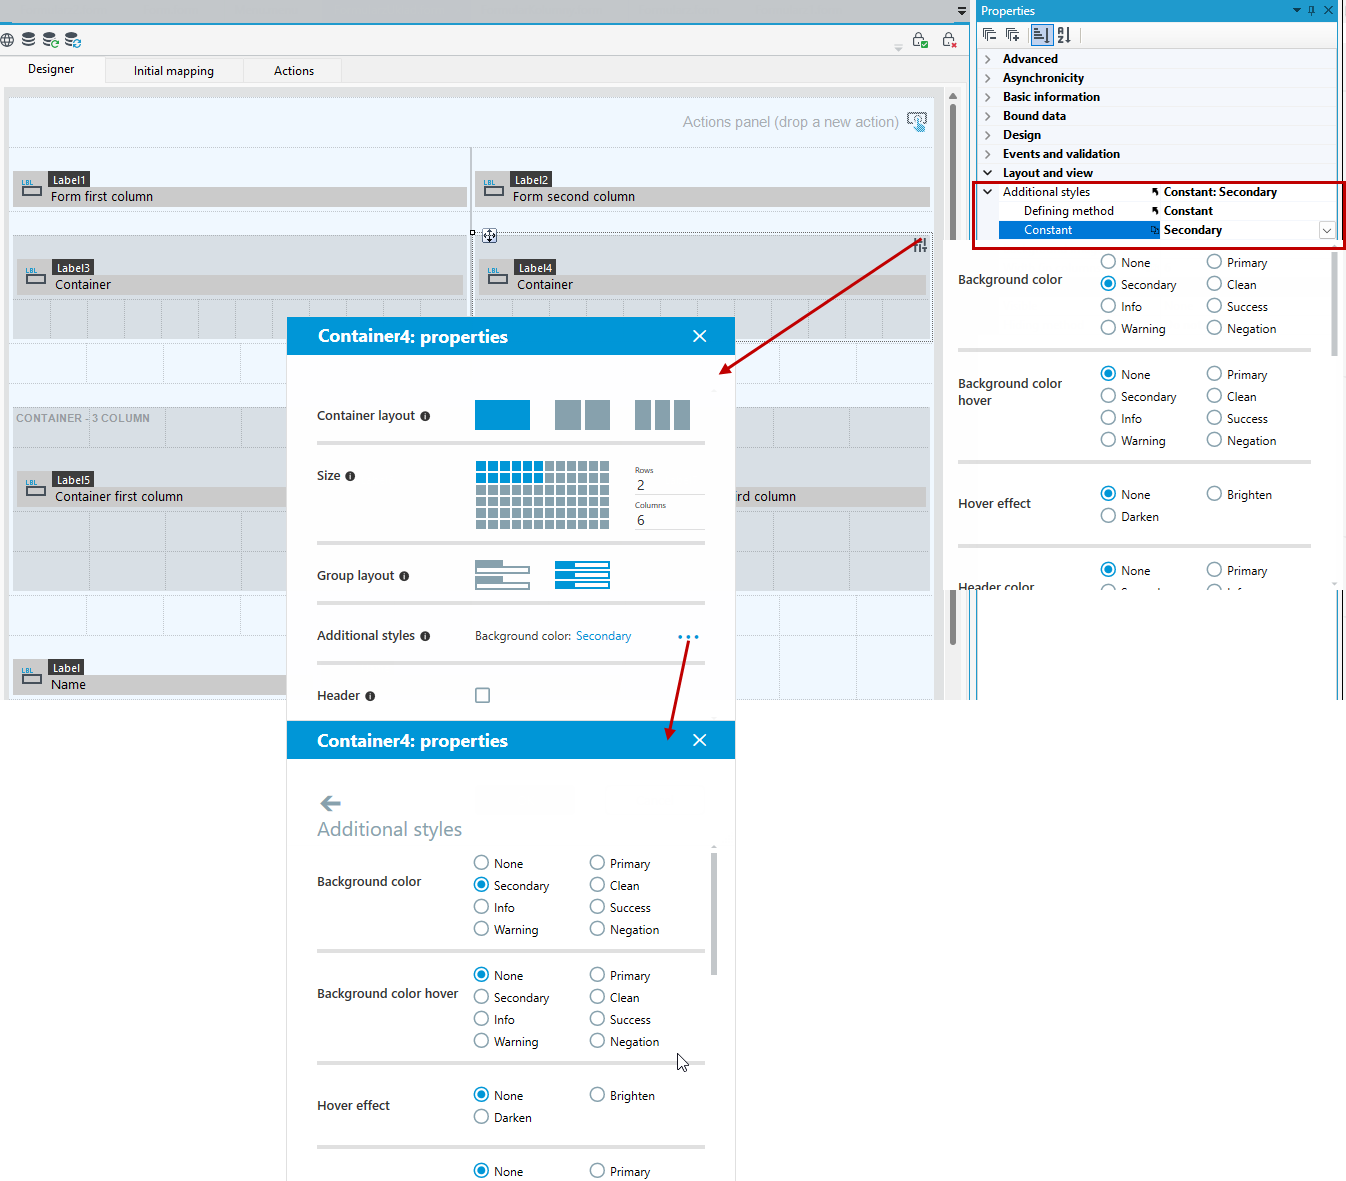Click the scrollbar in the Additional styles dialog
1346x1181 pixels.
(x=714, y=913)
